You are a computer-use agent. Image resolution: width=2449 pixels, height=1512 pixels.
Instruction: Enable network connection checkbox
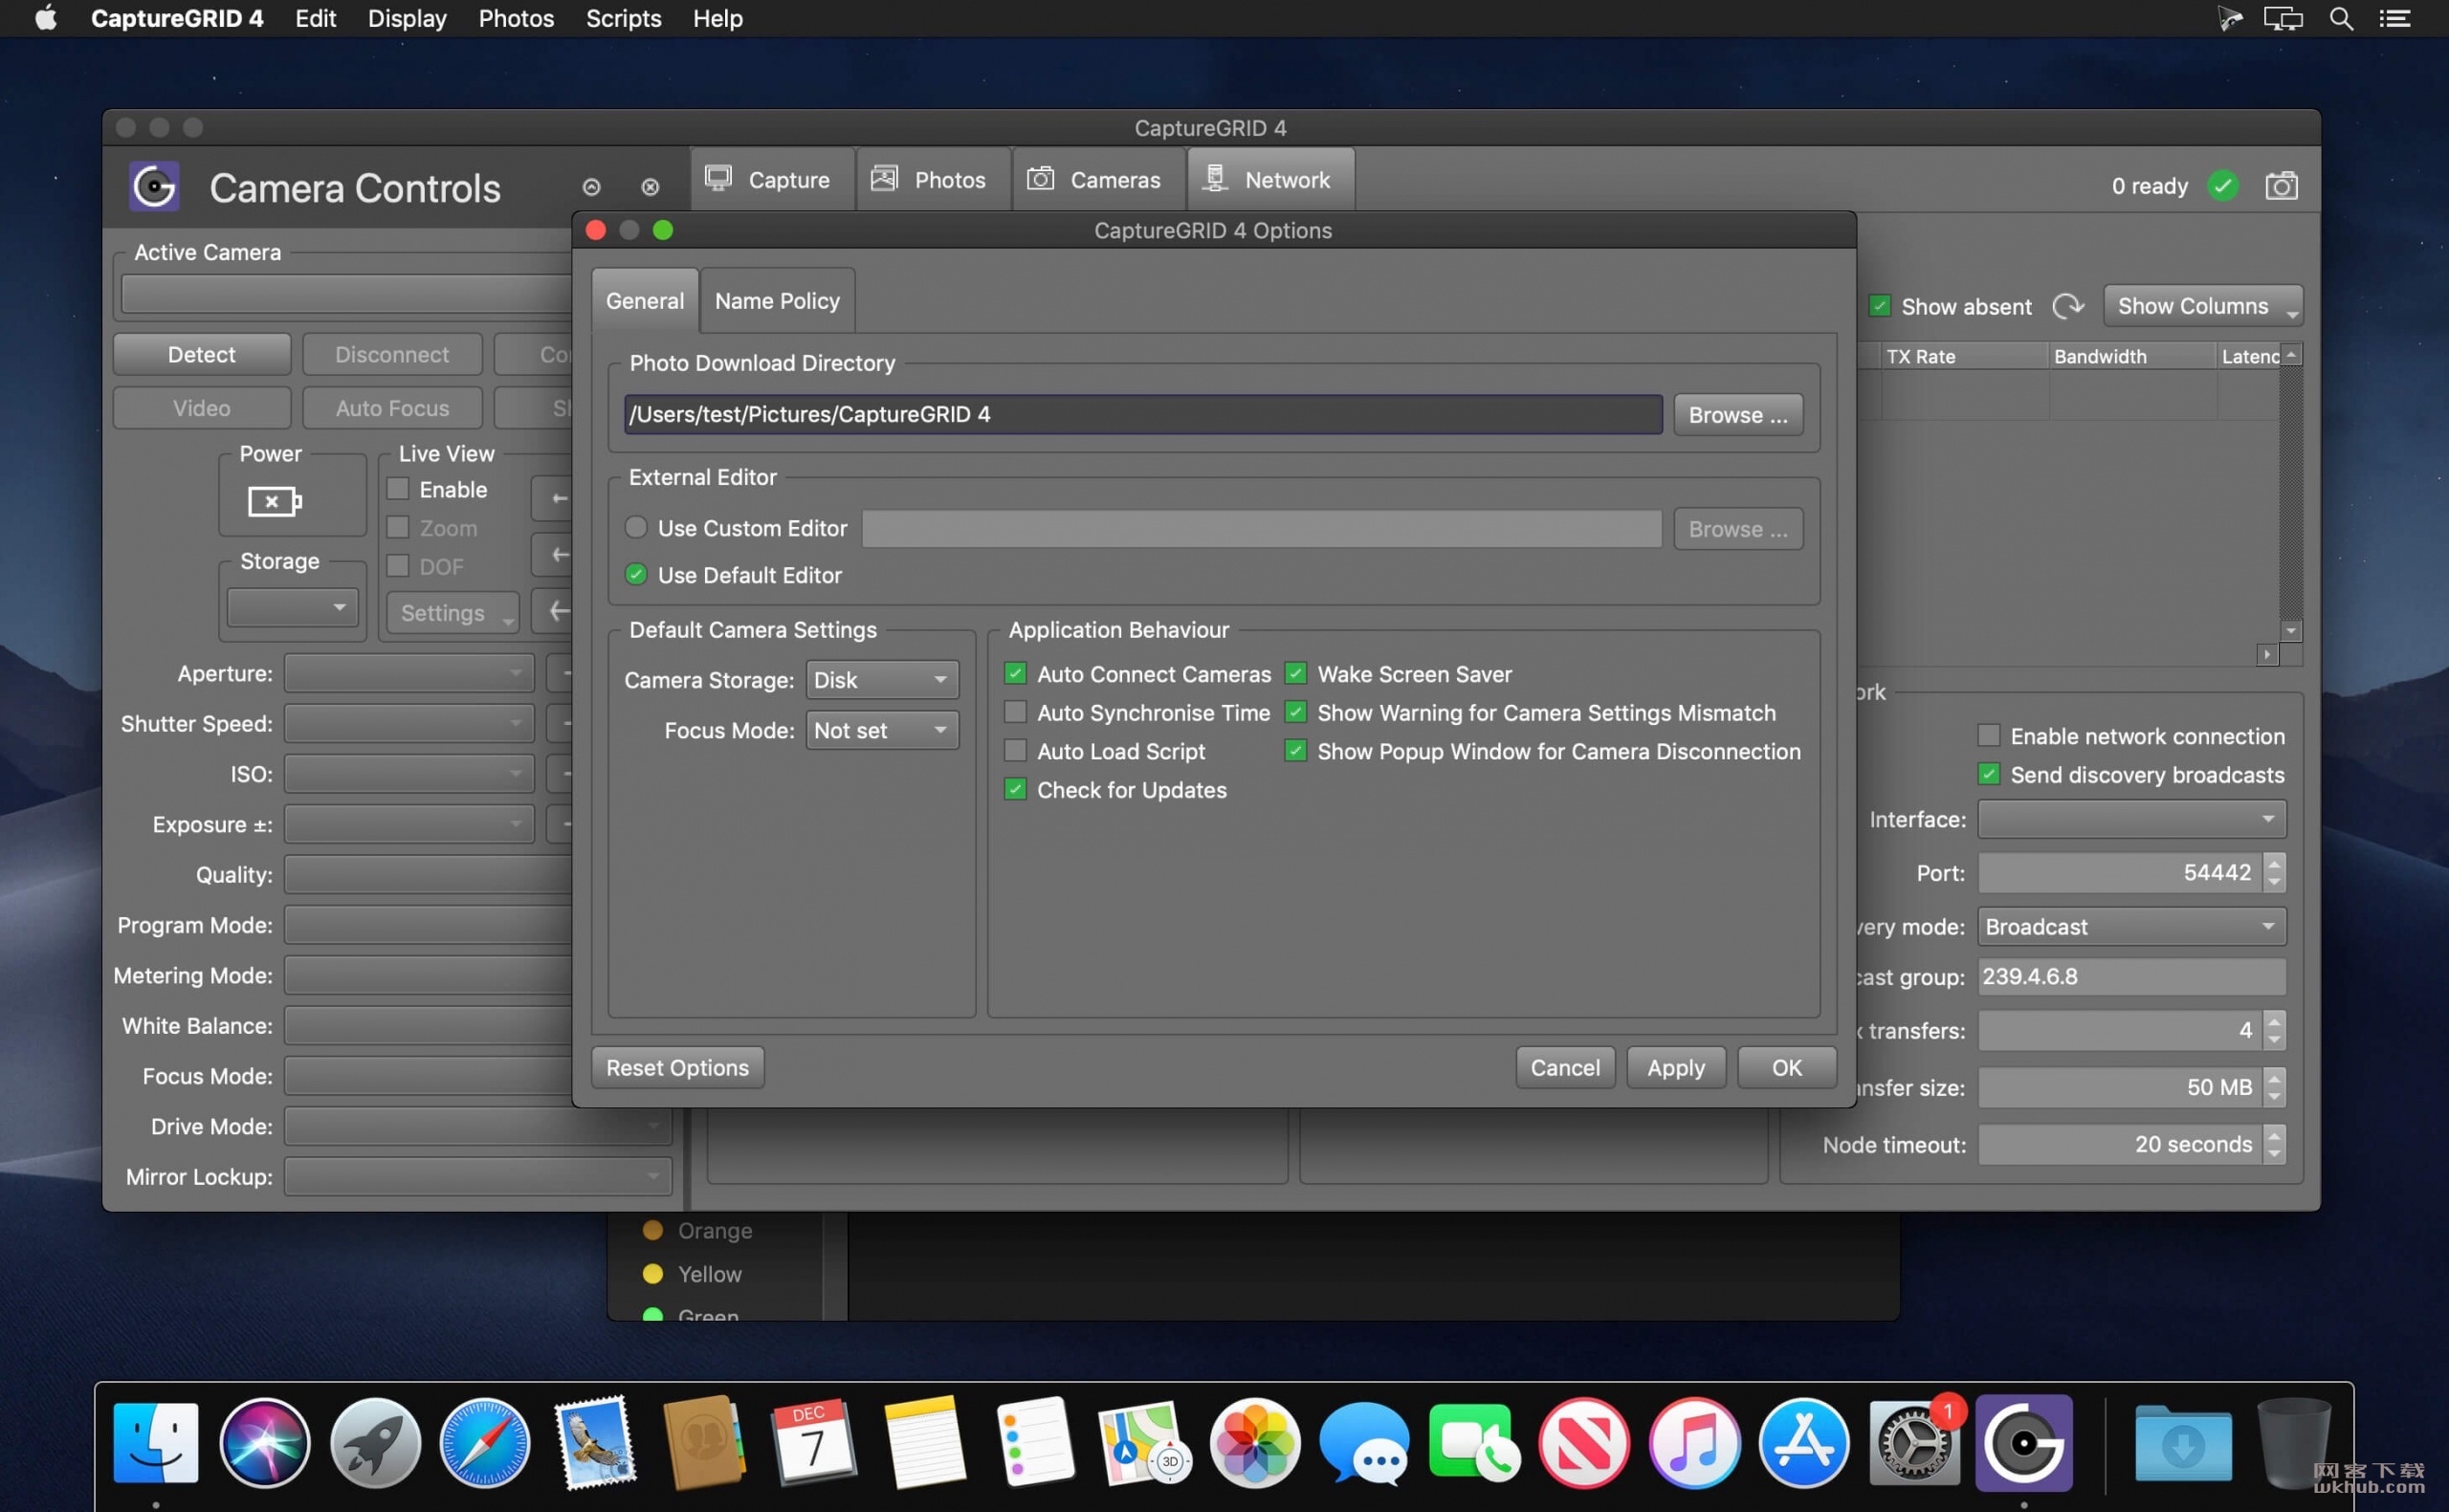pos(1988,736)
